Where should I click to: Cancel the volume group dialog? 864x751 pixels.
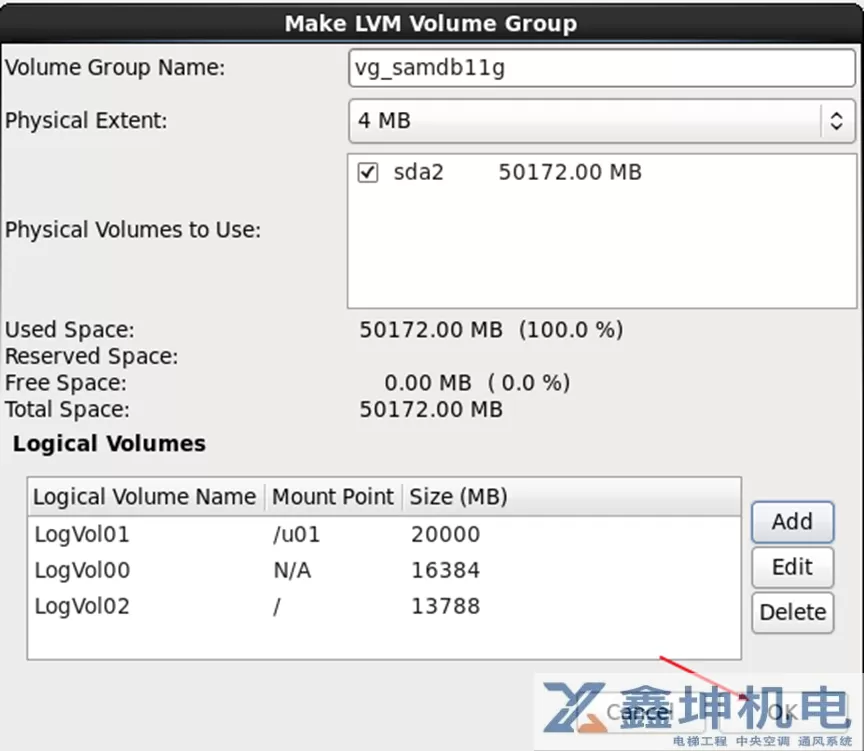click(x=639, y=712)
